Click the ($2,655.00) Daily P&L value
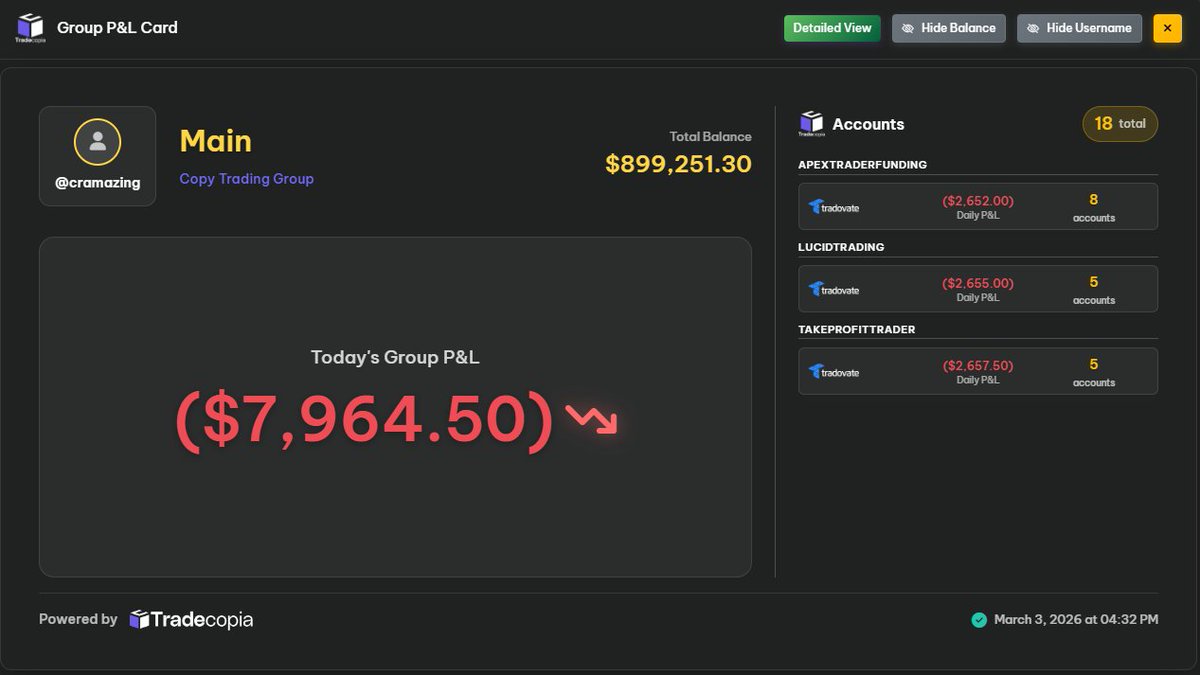This screenshot has height=675, width=1200. tap(977, 283)
